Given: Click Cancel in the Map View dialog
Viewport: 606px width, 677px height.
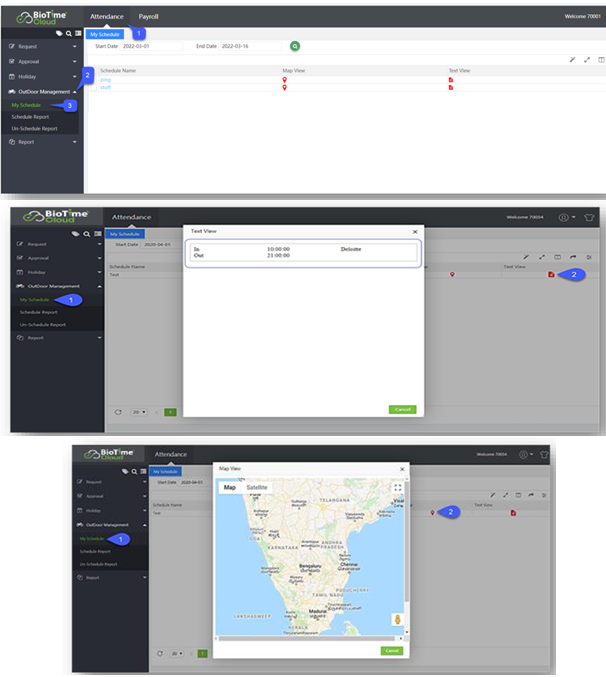Looking at the screenshot, I should (x=393, y=650).
